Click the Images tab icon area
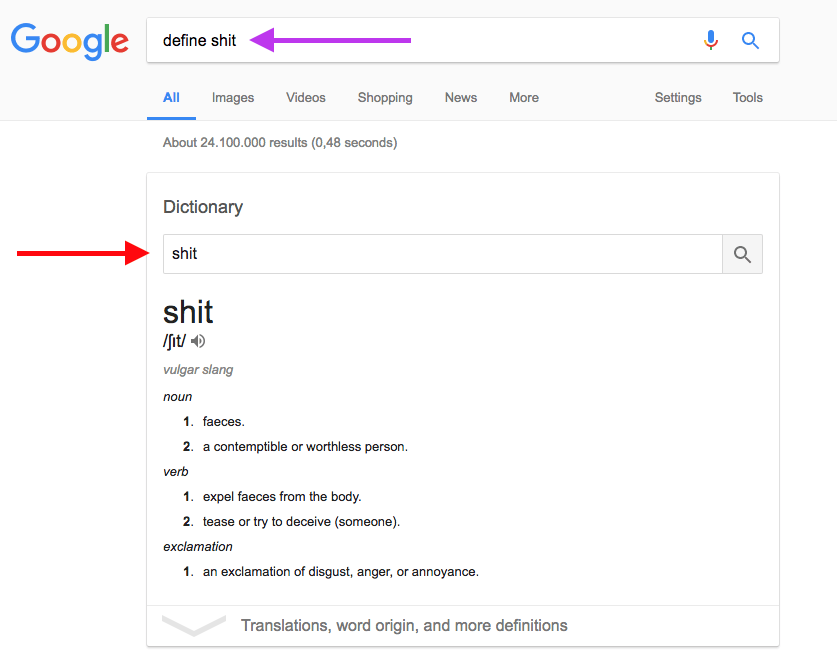837x652 pixels. pyautogui.click(x=232, y=97)
